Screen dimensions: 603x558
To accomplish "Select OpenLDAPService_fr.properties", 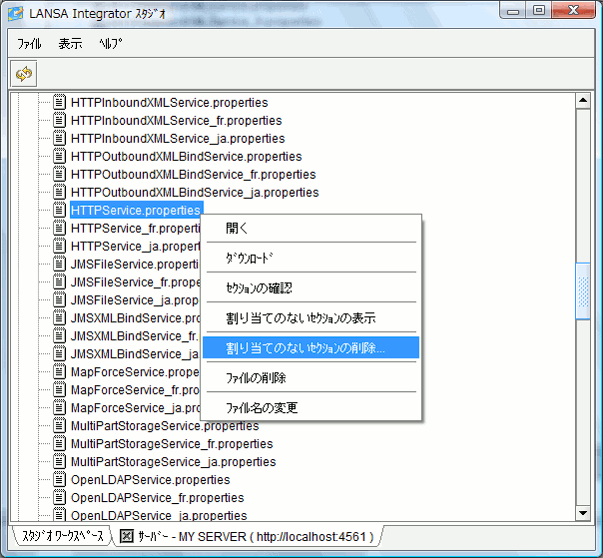I will [158, 498].
